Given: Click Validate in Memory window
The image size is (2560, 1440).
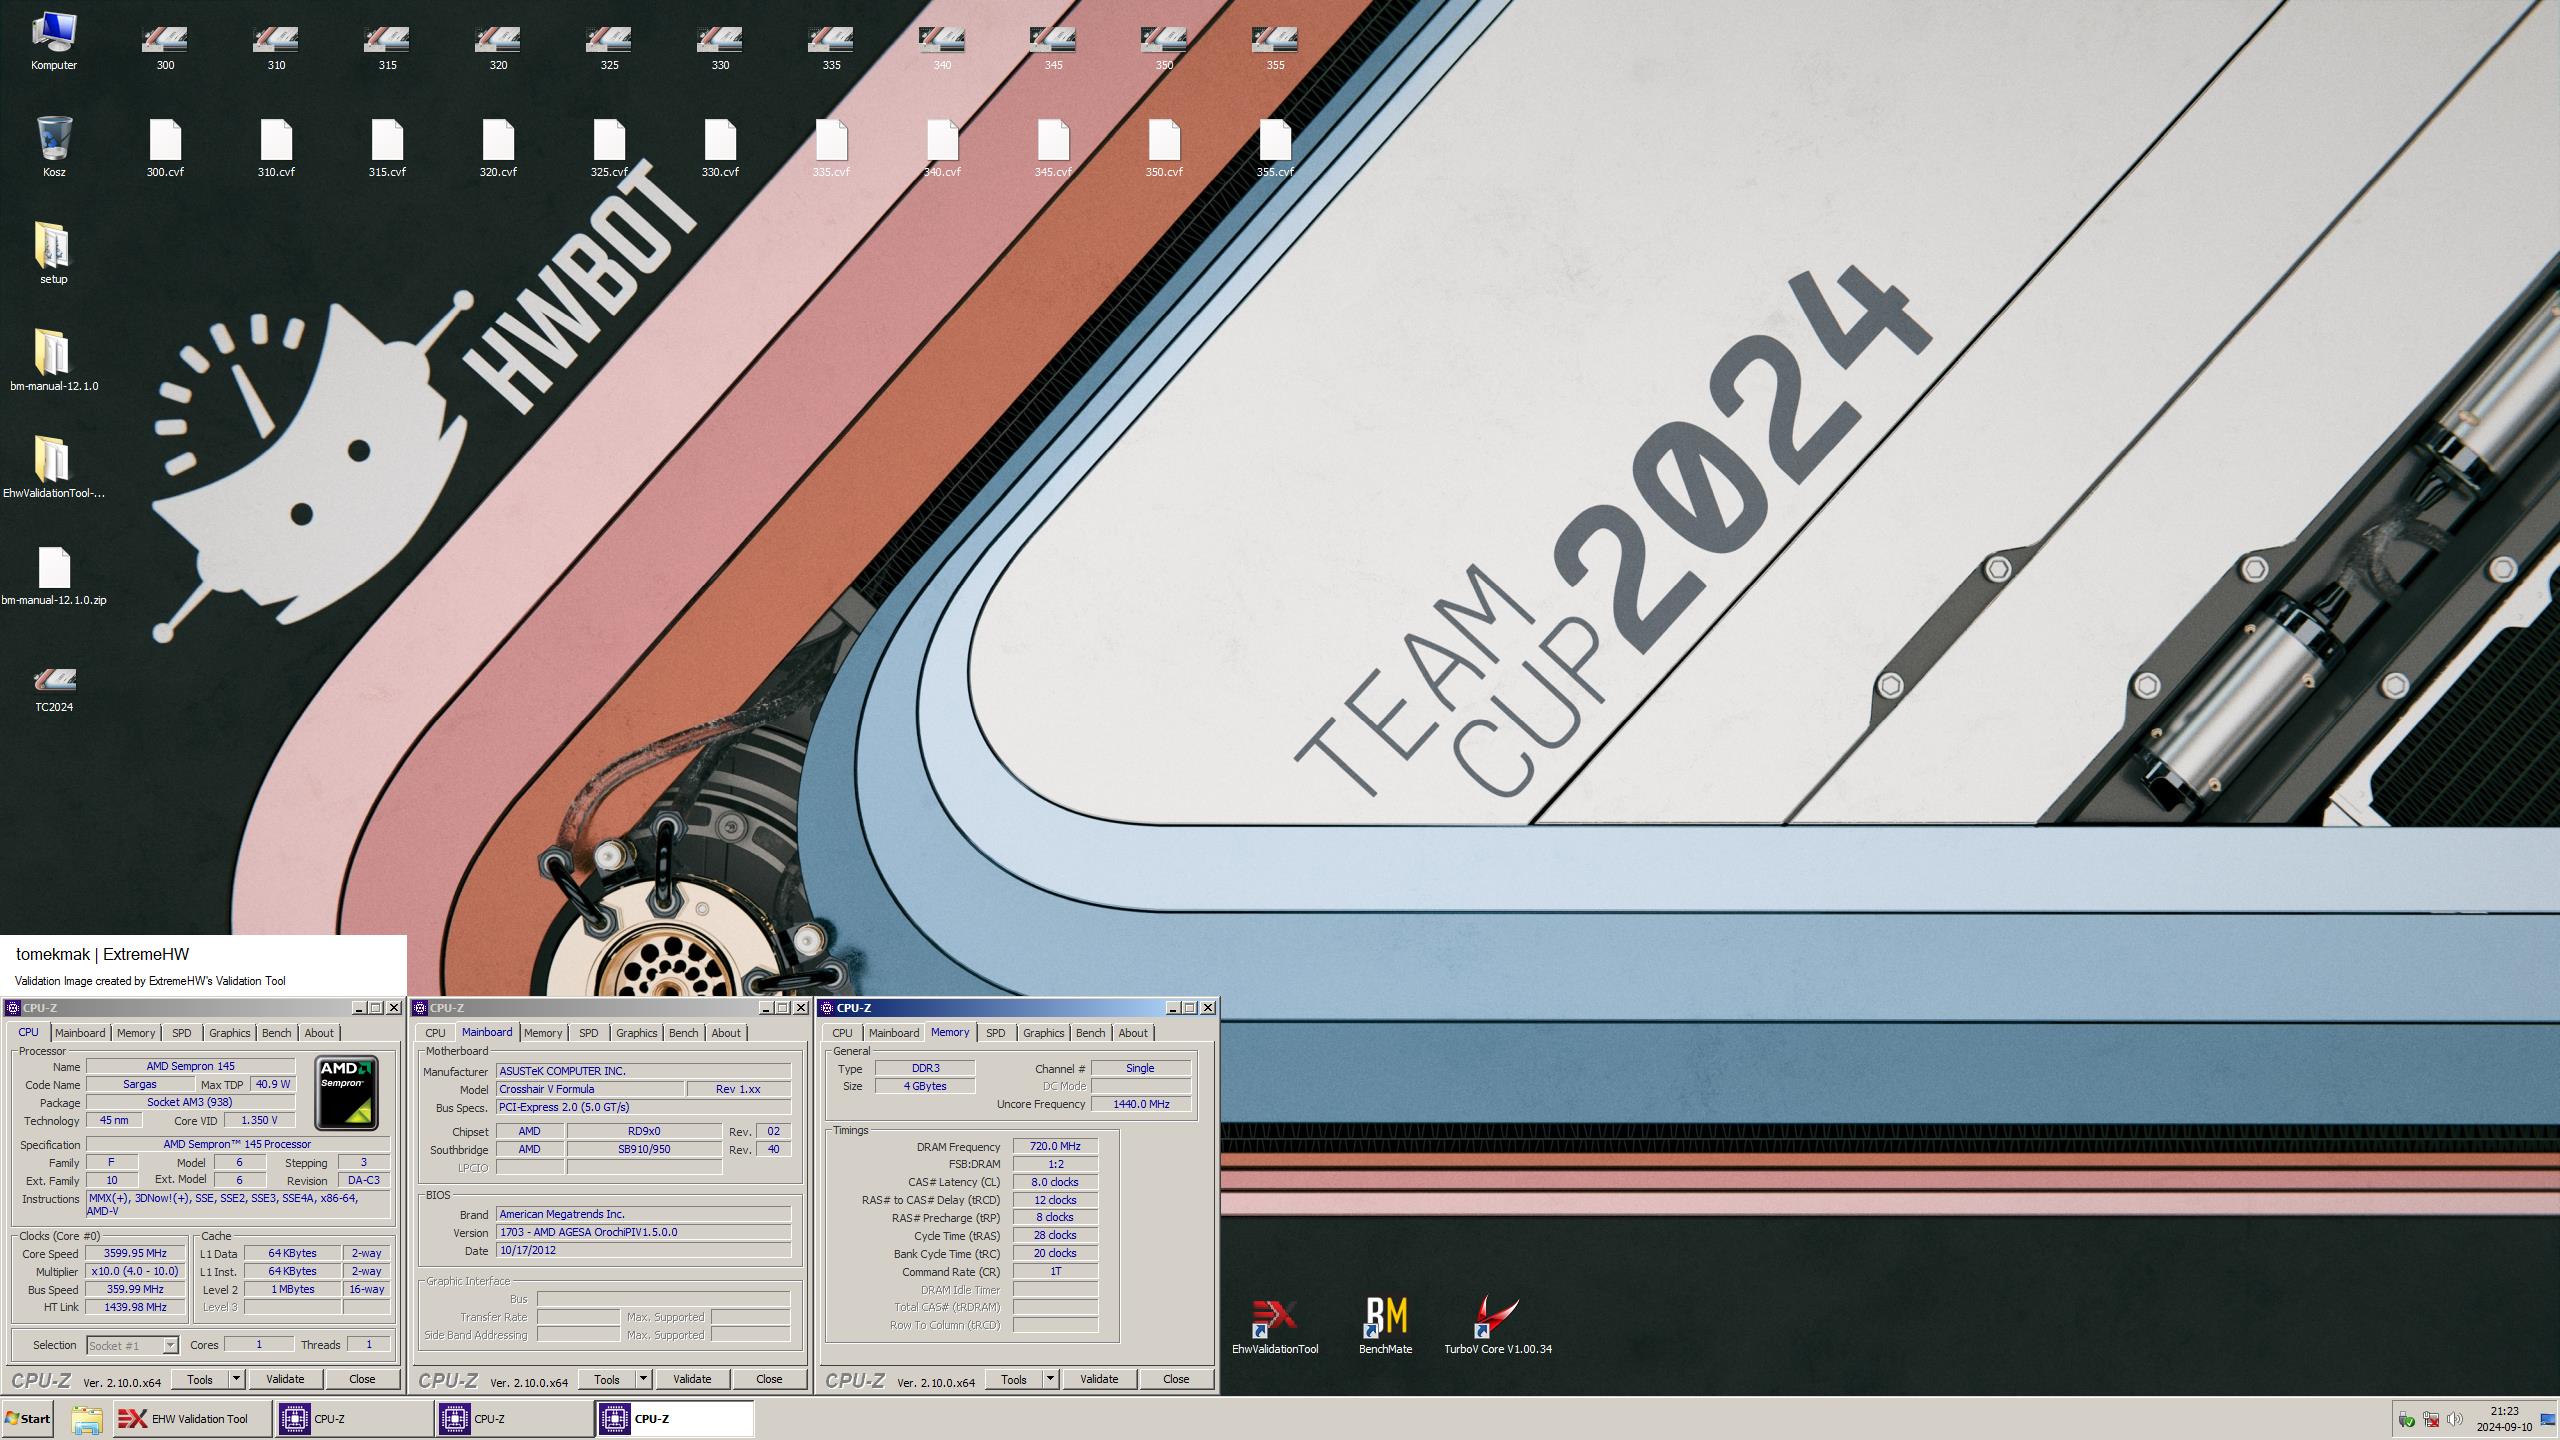Looking at the screenshot, I should 1099,1379.
